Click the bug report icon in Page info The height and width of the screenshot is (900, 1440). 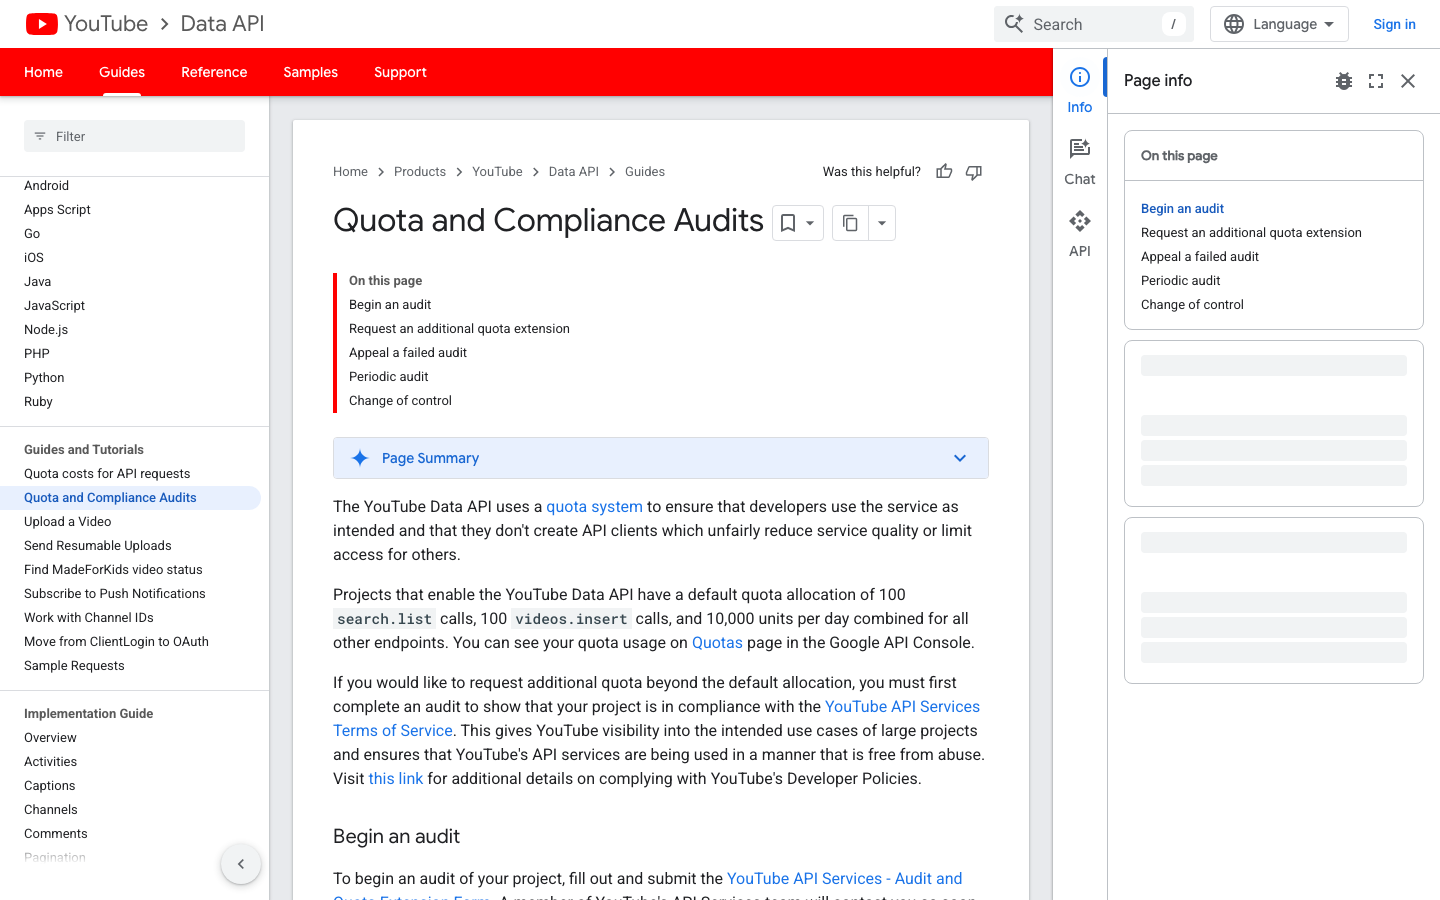(x=1344, y=81)
